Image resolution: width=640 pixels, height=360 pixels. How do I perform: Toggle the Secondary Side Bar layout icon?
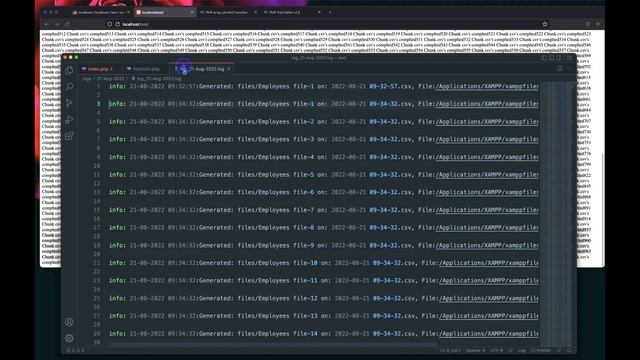click(x=559, y=58)
